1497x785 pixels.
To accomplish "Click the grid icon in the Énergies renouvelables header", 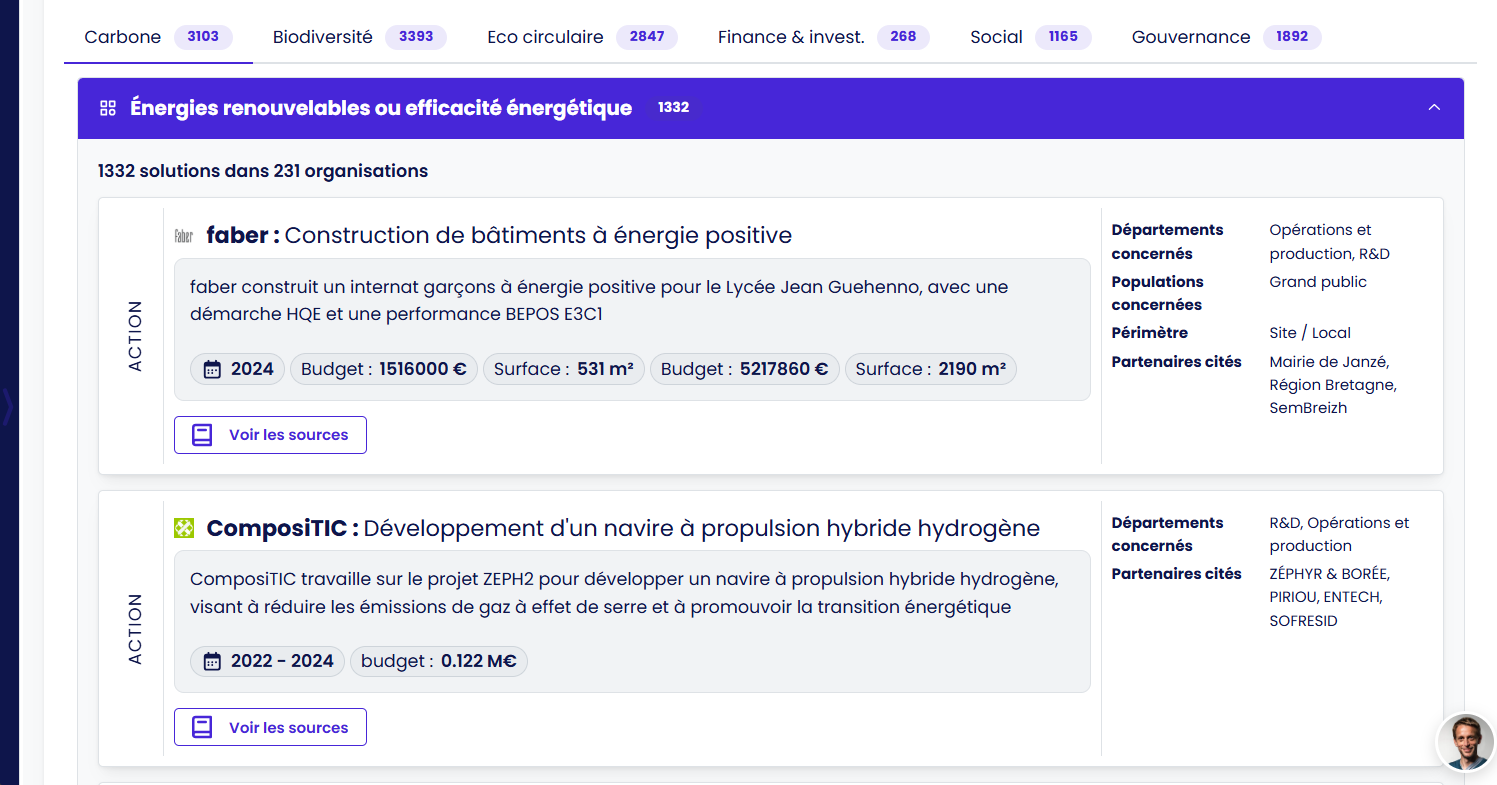I will pos(108,108).
